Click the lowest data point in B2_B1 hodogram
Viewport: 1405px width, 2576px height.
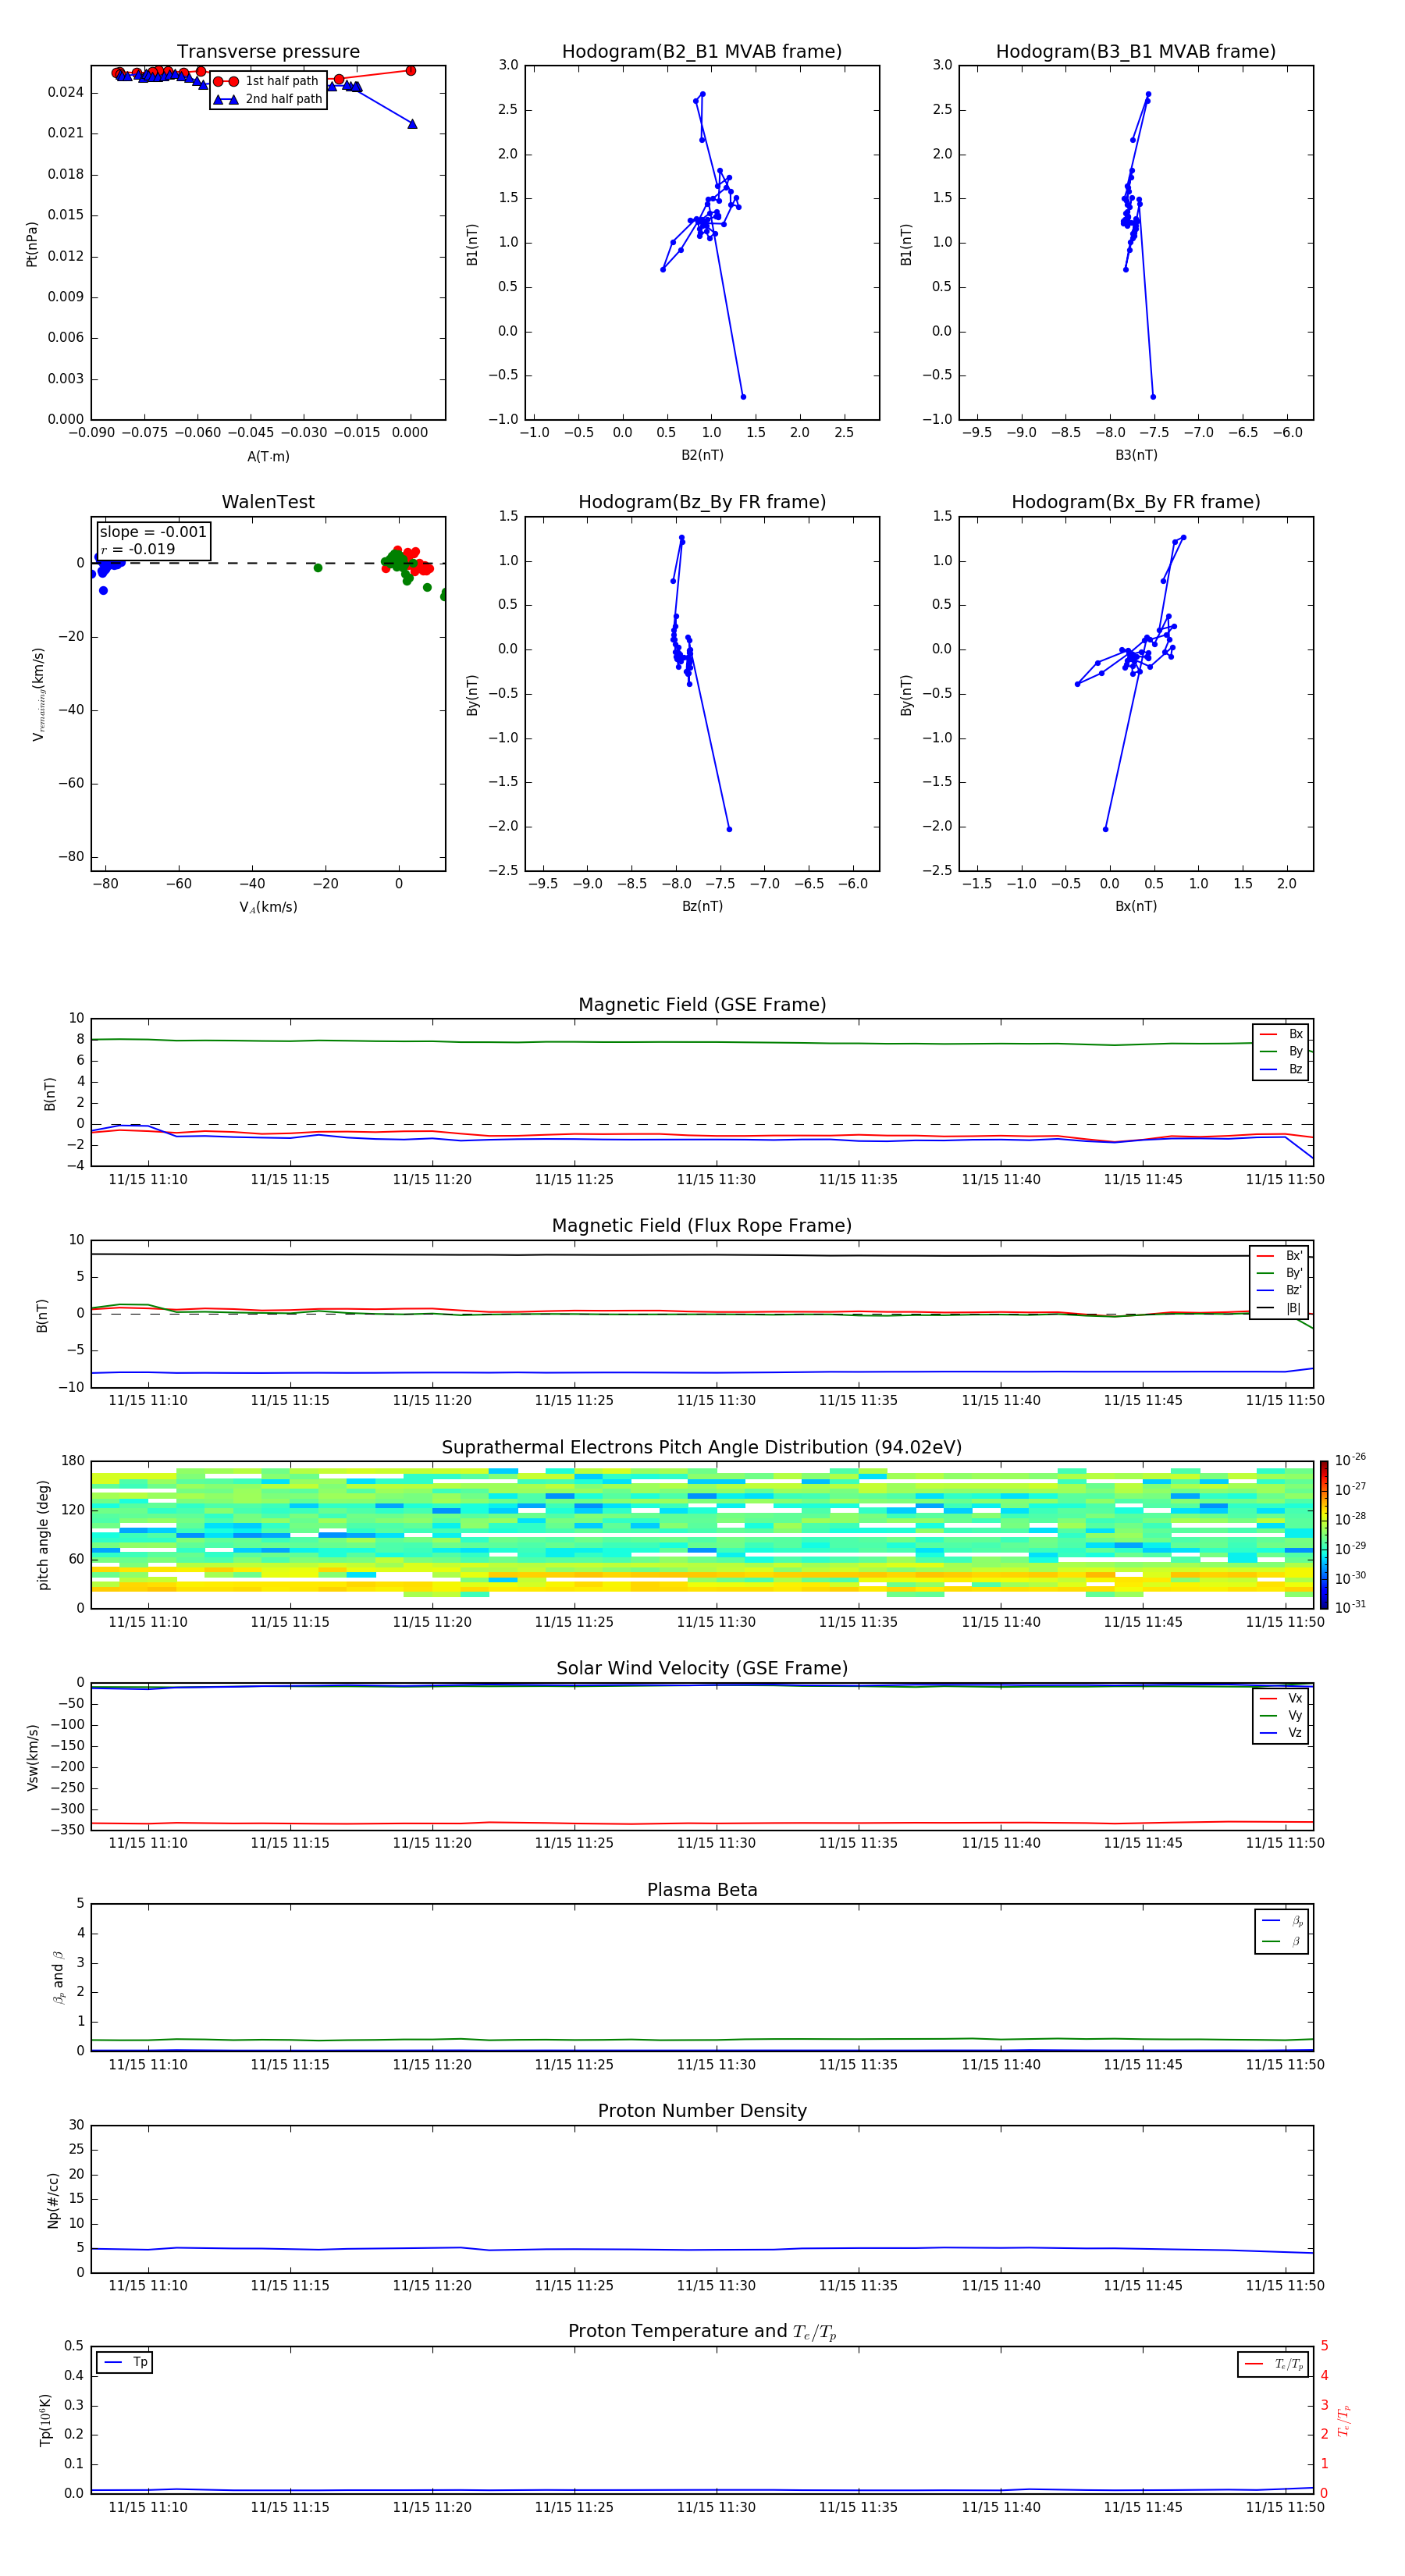(743, 397)
